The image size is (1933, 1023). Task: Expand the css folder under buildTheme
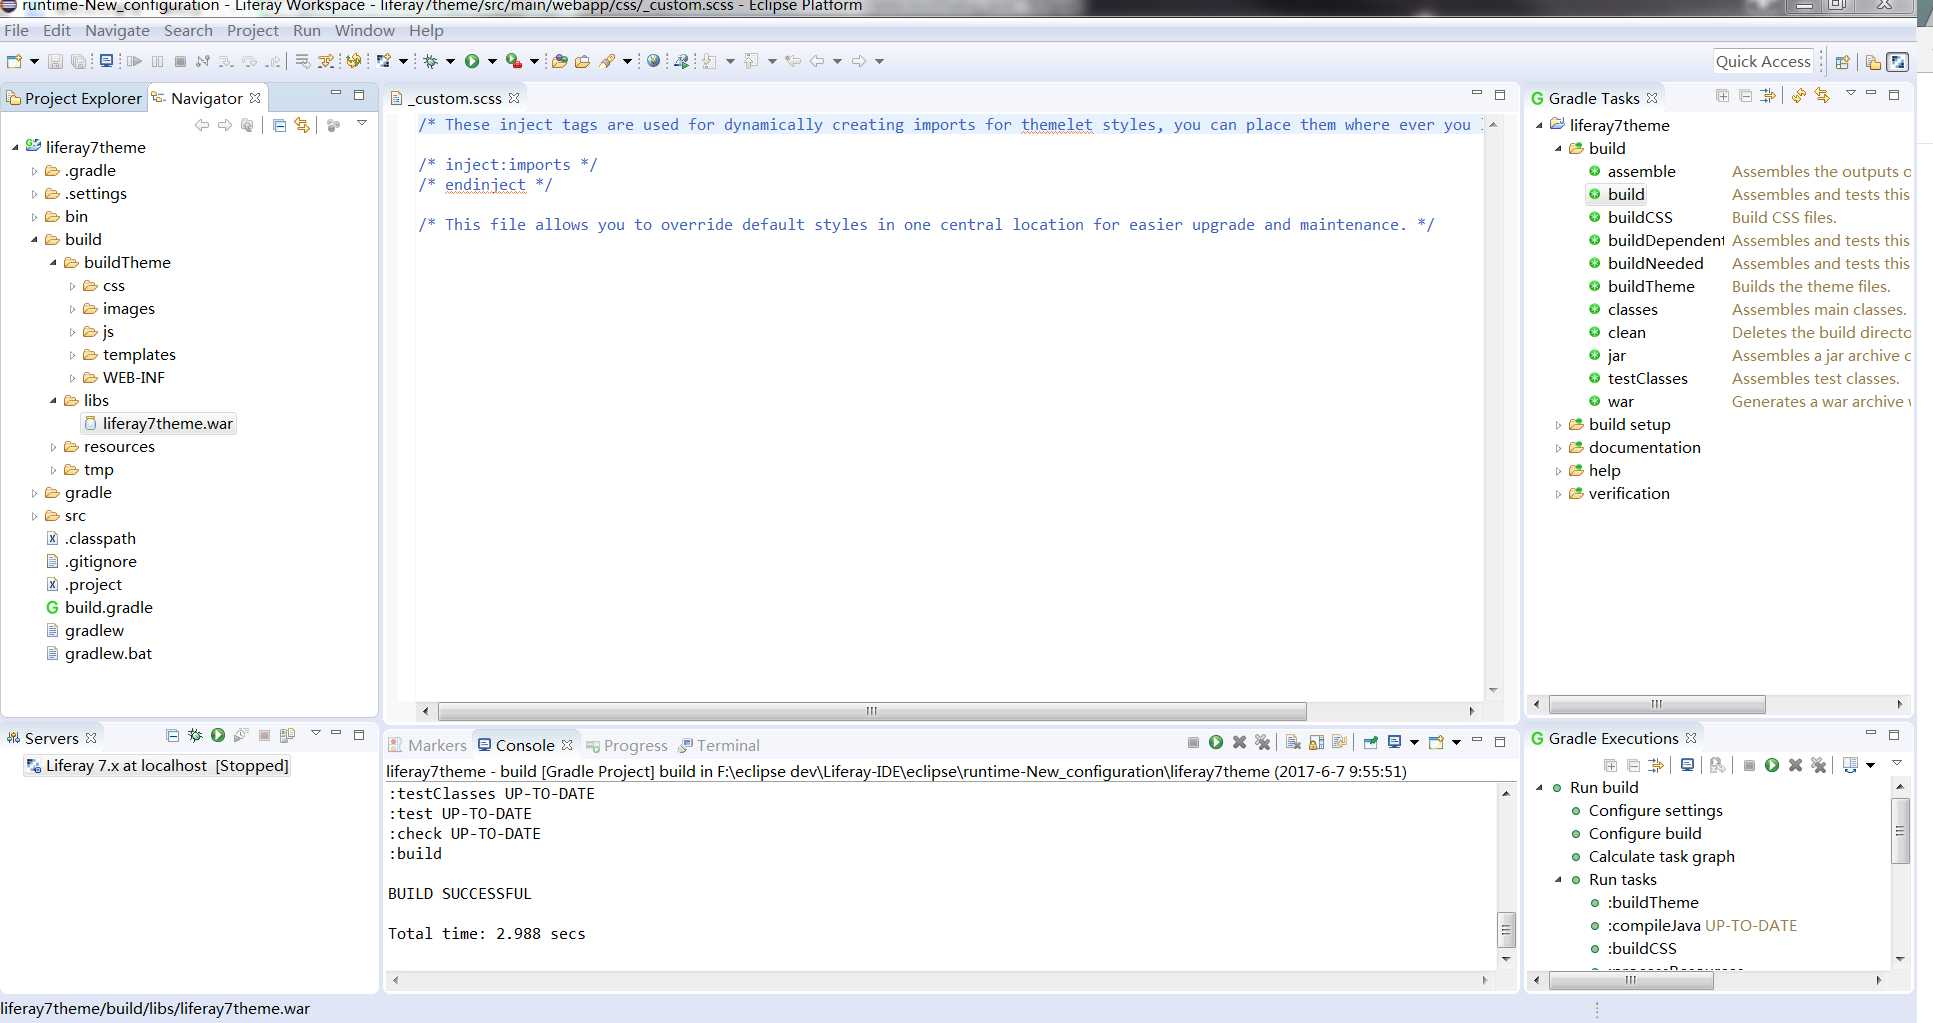[x=72, y=286]
